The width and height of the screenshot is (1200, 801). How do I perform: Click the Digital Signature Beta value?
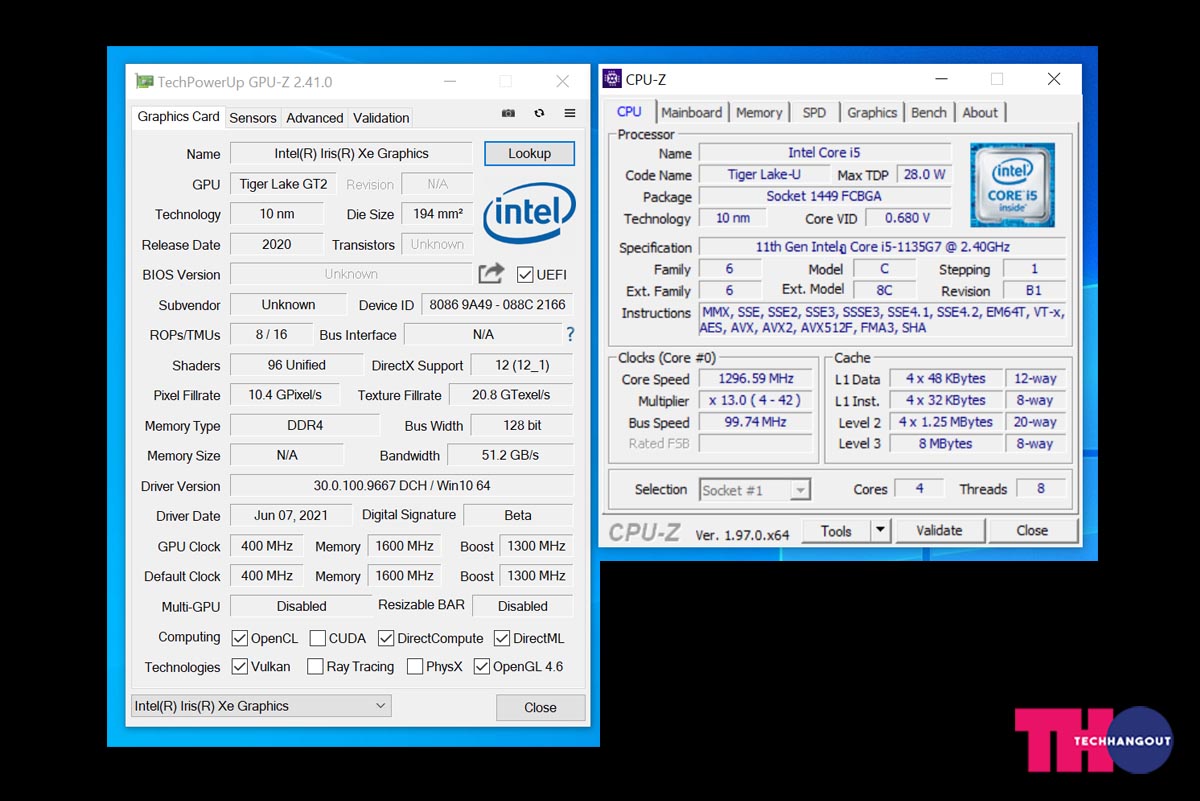pyautogui.click(x=518, y=516)
